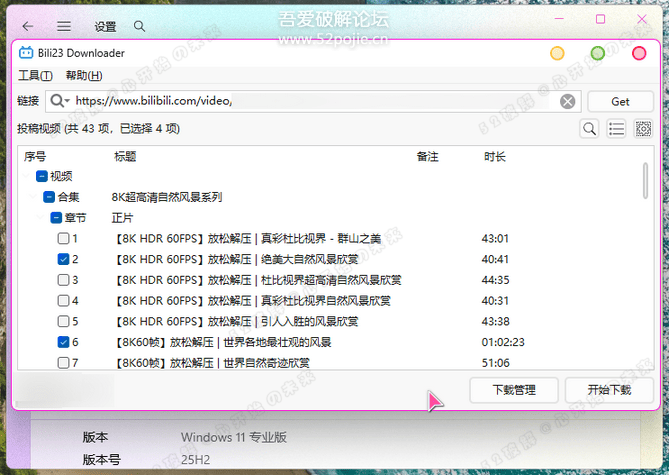
Task: Click the list view icon above the video list
Action: click(616, 129)
